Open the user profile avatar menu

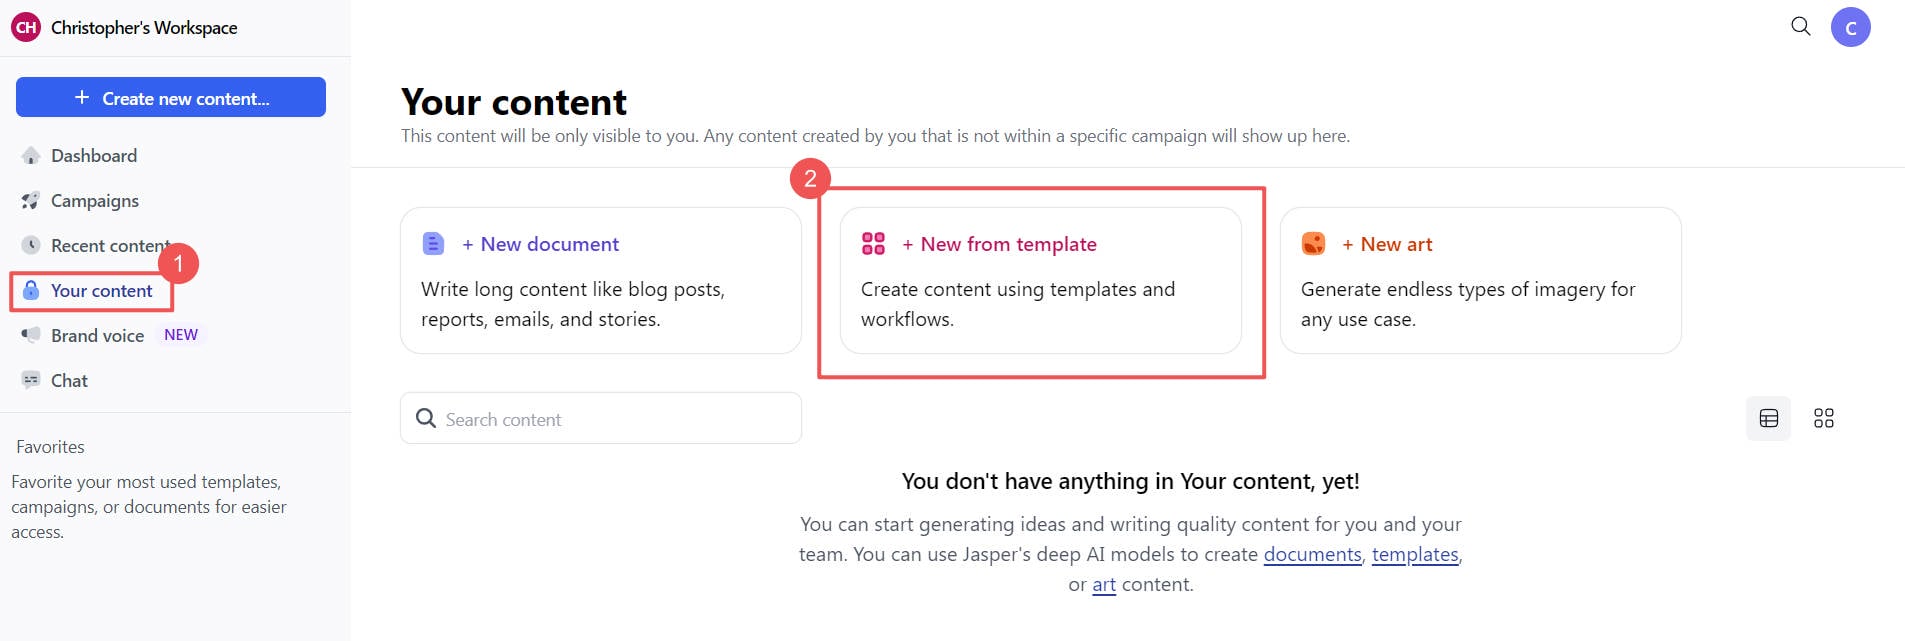tap(1851, 27)
